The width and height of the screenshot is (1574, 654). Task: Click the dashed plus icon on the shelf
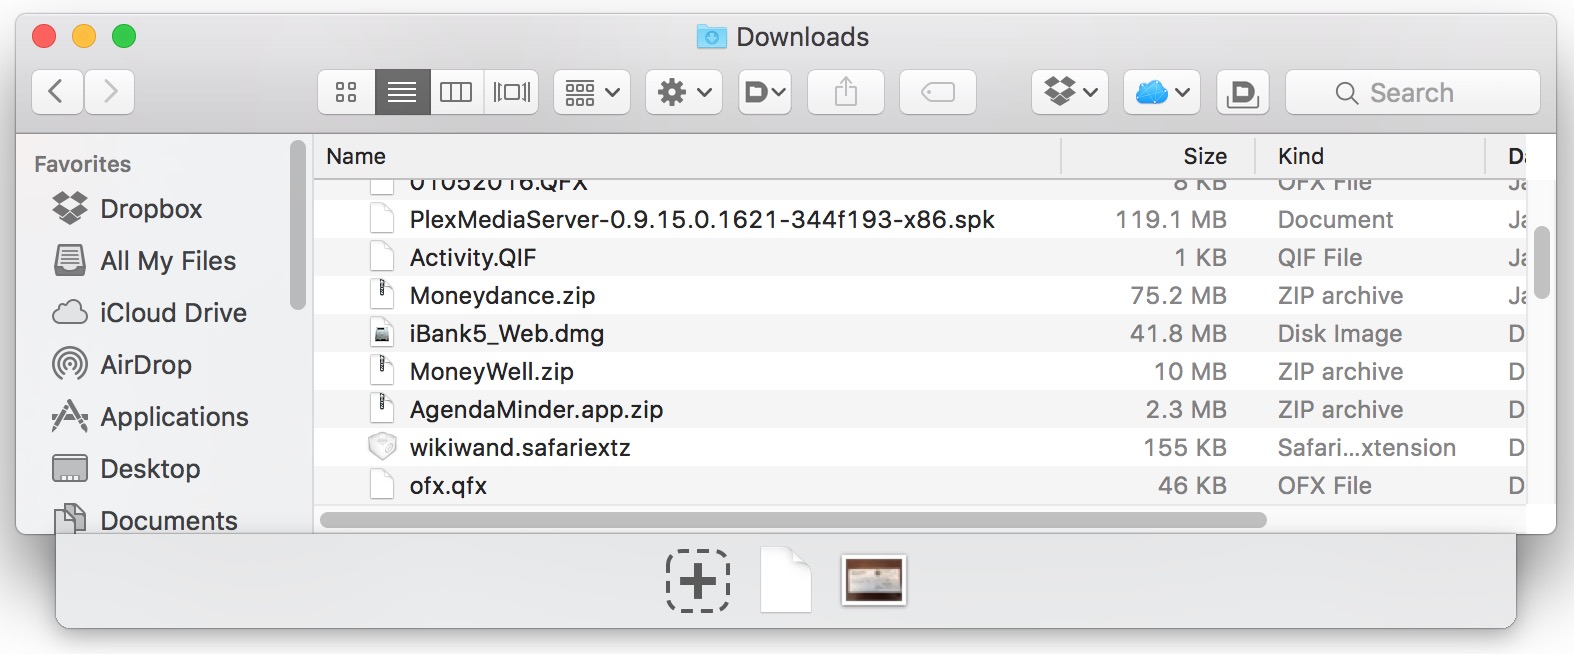point(698,581)
